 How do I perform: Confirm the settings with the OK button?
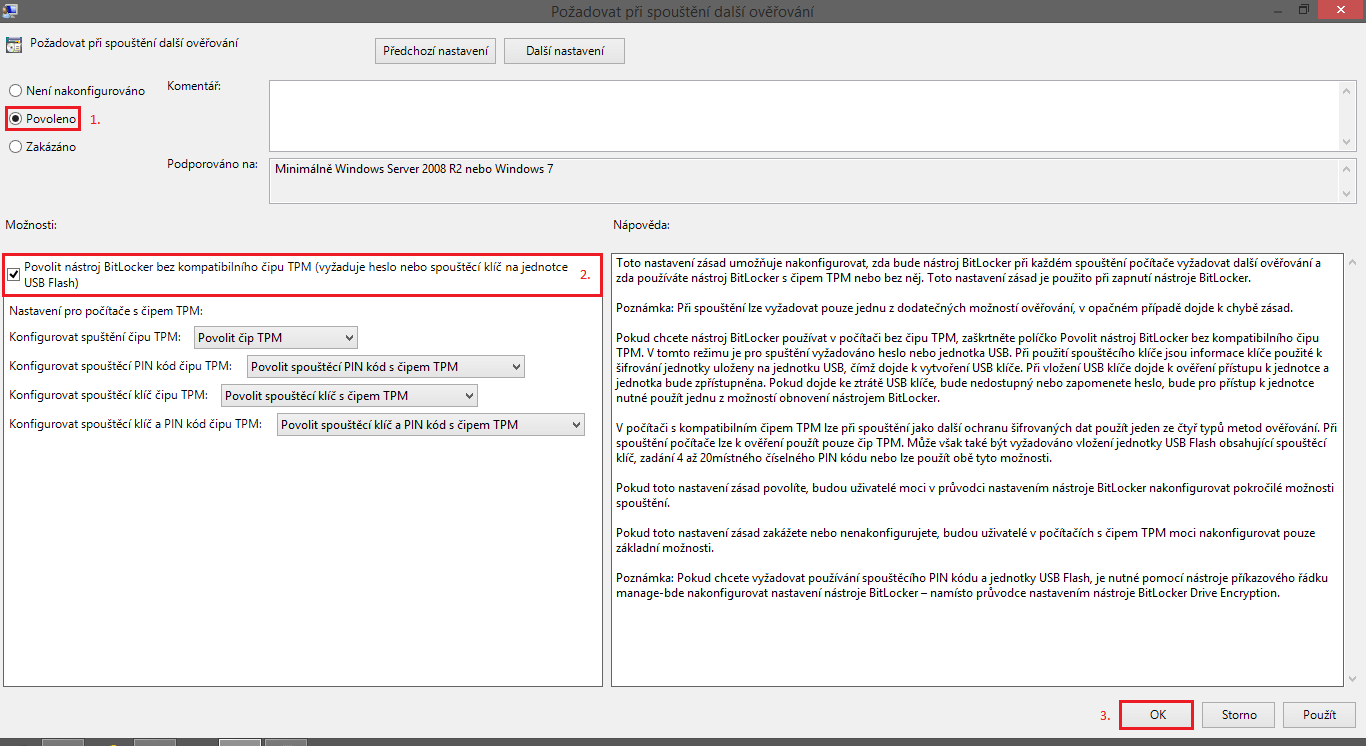tap(1155, 714)
